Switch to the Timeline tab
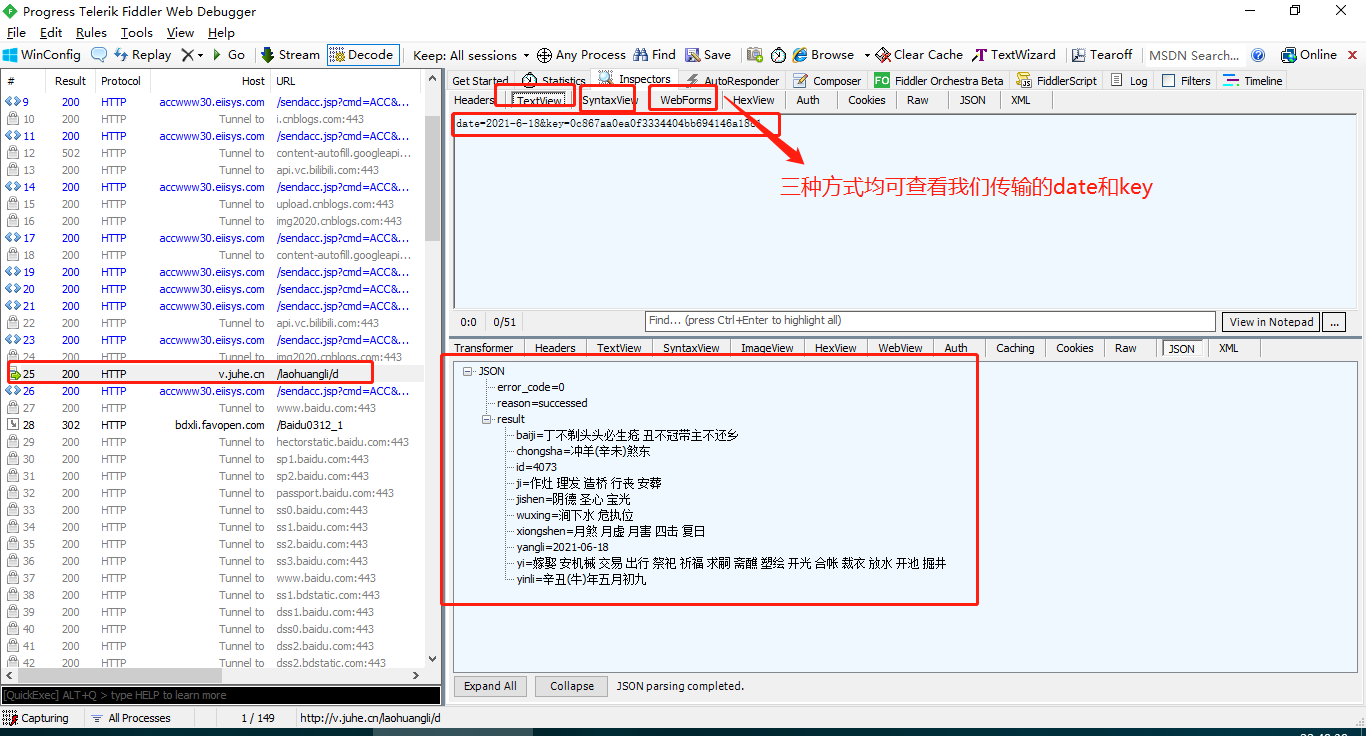Viewport: 1366px width, 736px height. tap(1253, 81)
